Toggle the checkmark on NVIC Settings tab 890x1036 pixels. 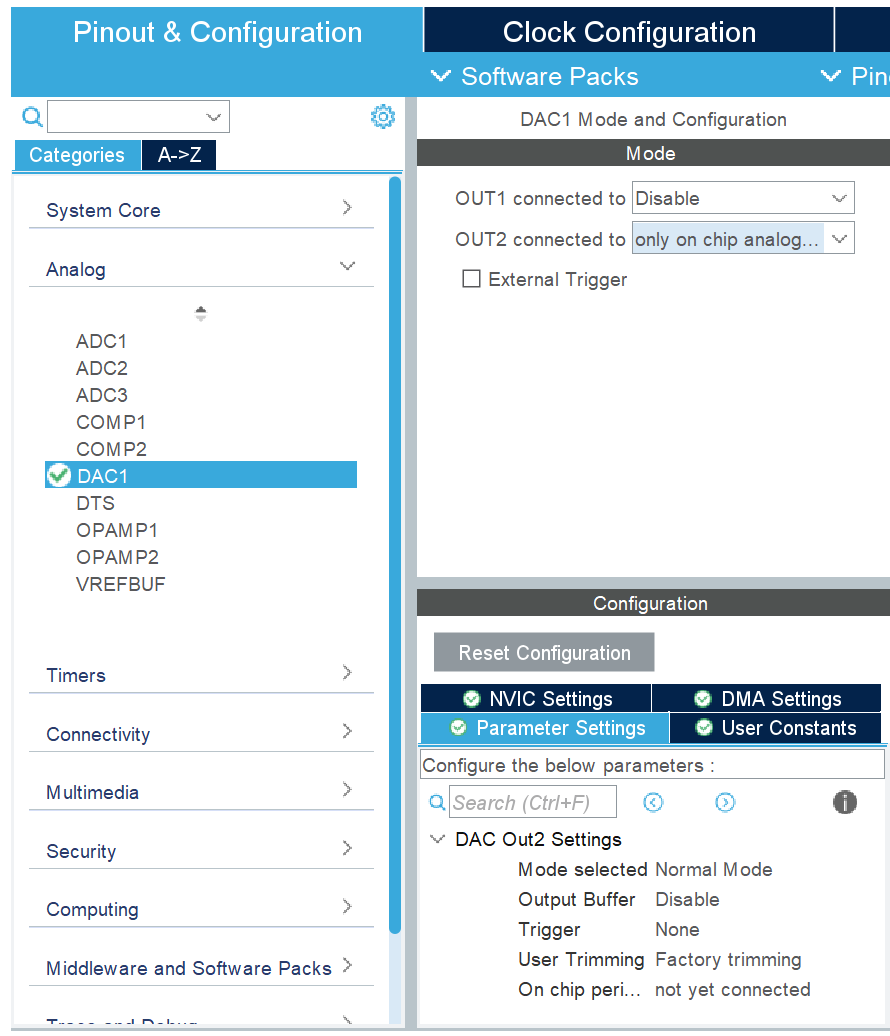tap(470, 698)
